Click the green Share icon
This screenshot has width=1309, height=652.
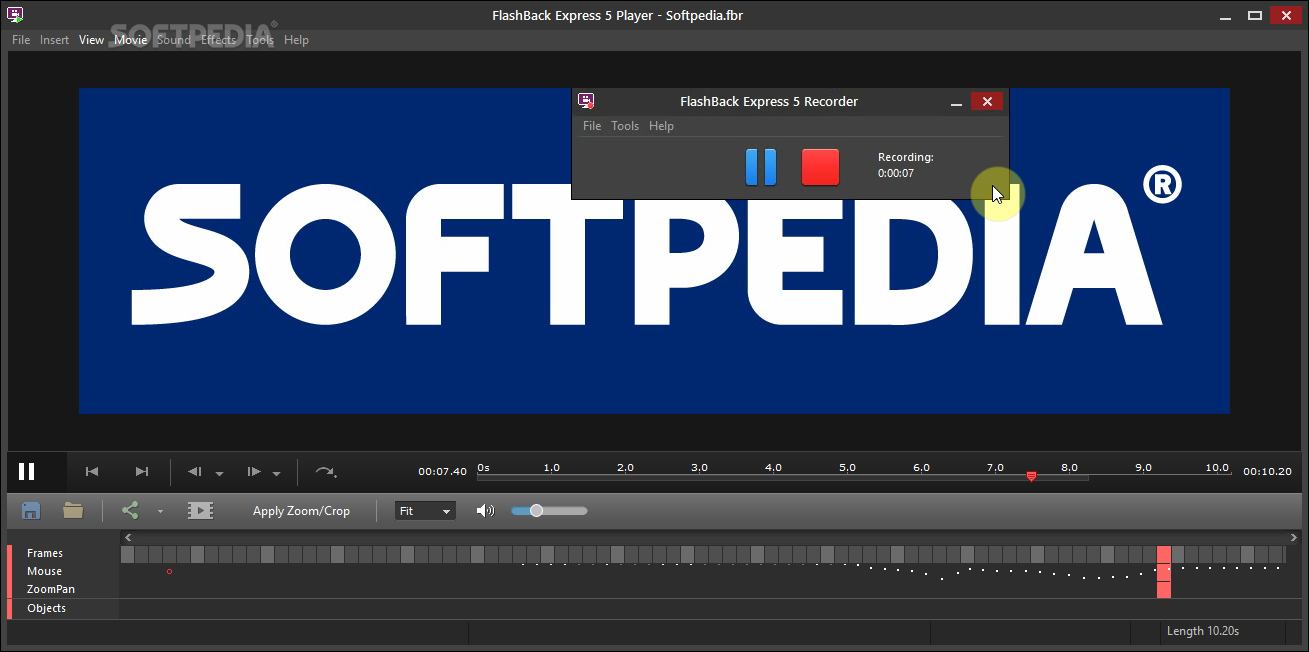130,510
